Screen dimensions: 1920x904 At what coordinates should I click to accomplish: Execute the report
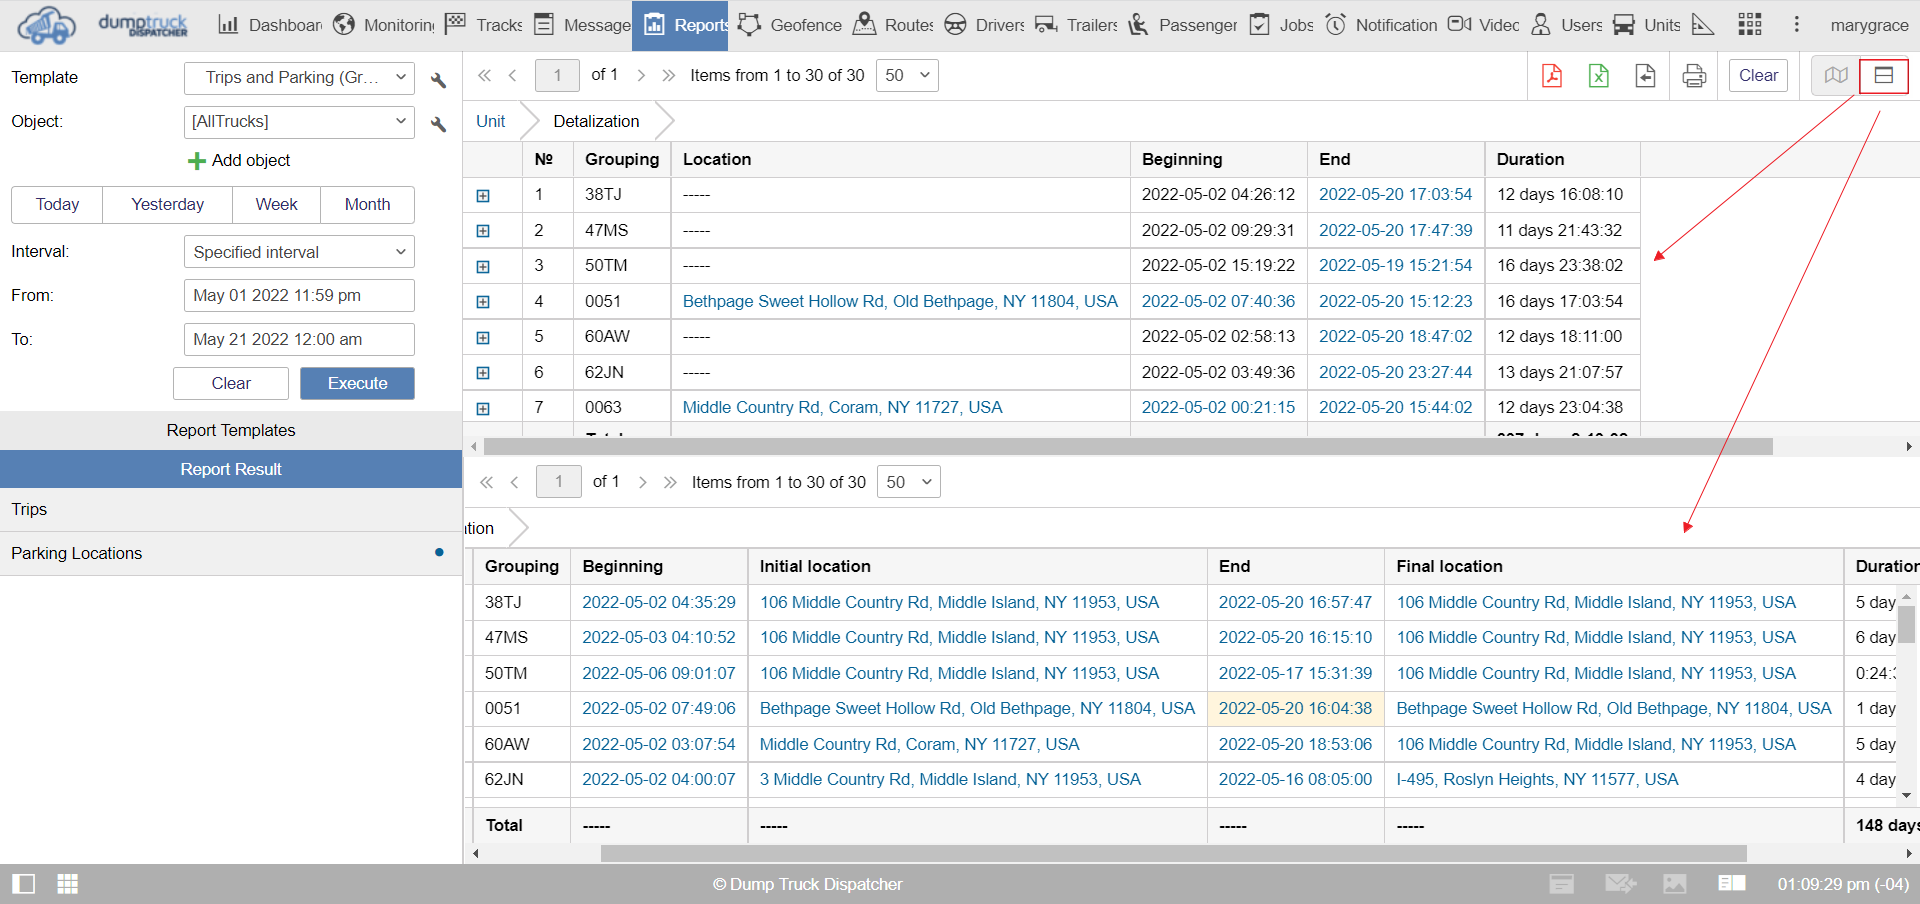pos(357,383)
